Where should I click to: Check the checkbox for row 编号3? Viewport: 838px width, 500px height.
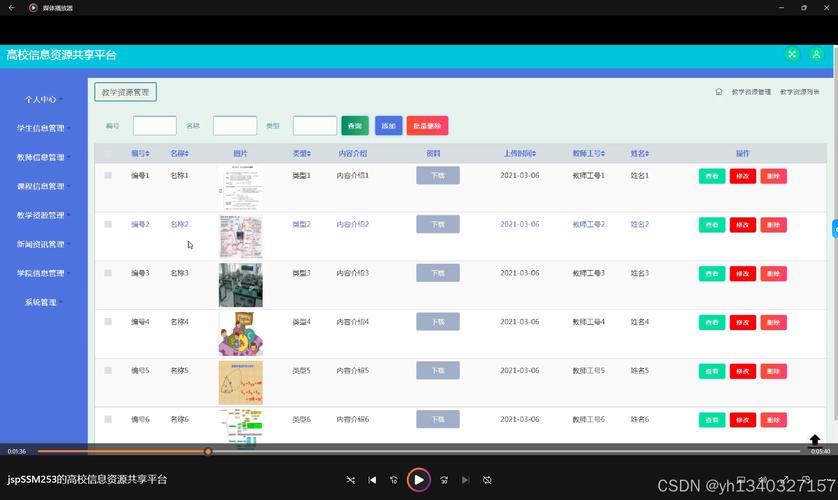click(x=108, y=273)
